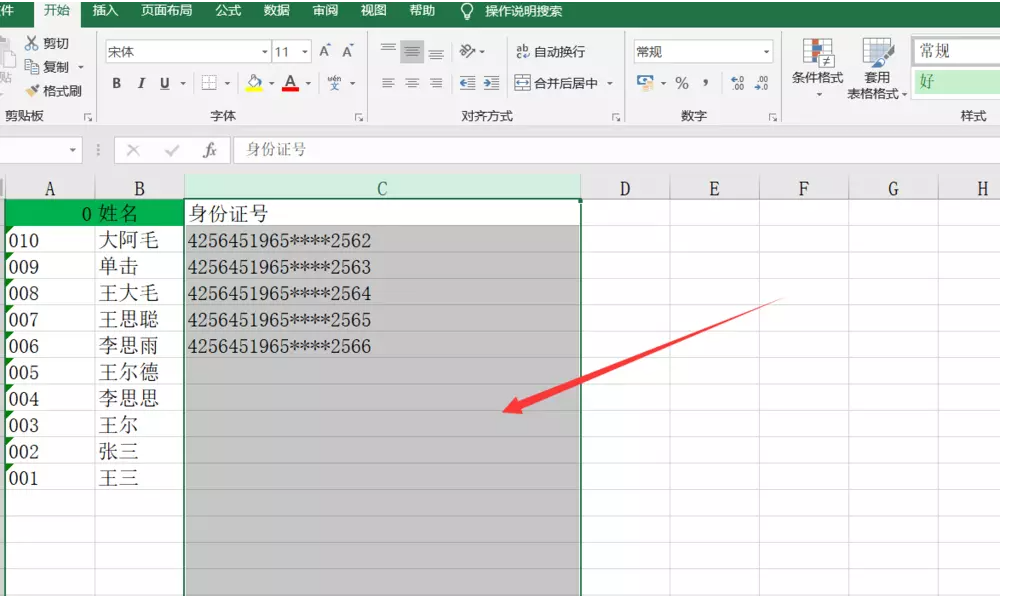Toggle bold formatting
The height and width of the screenshot is (596, 1012).
coord(115,84)
